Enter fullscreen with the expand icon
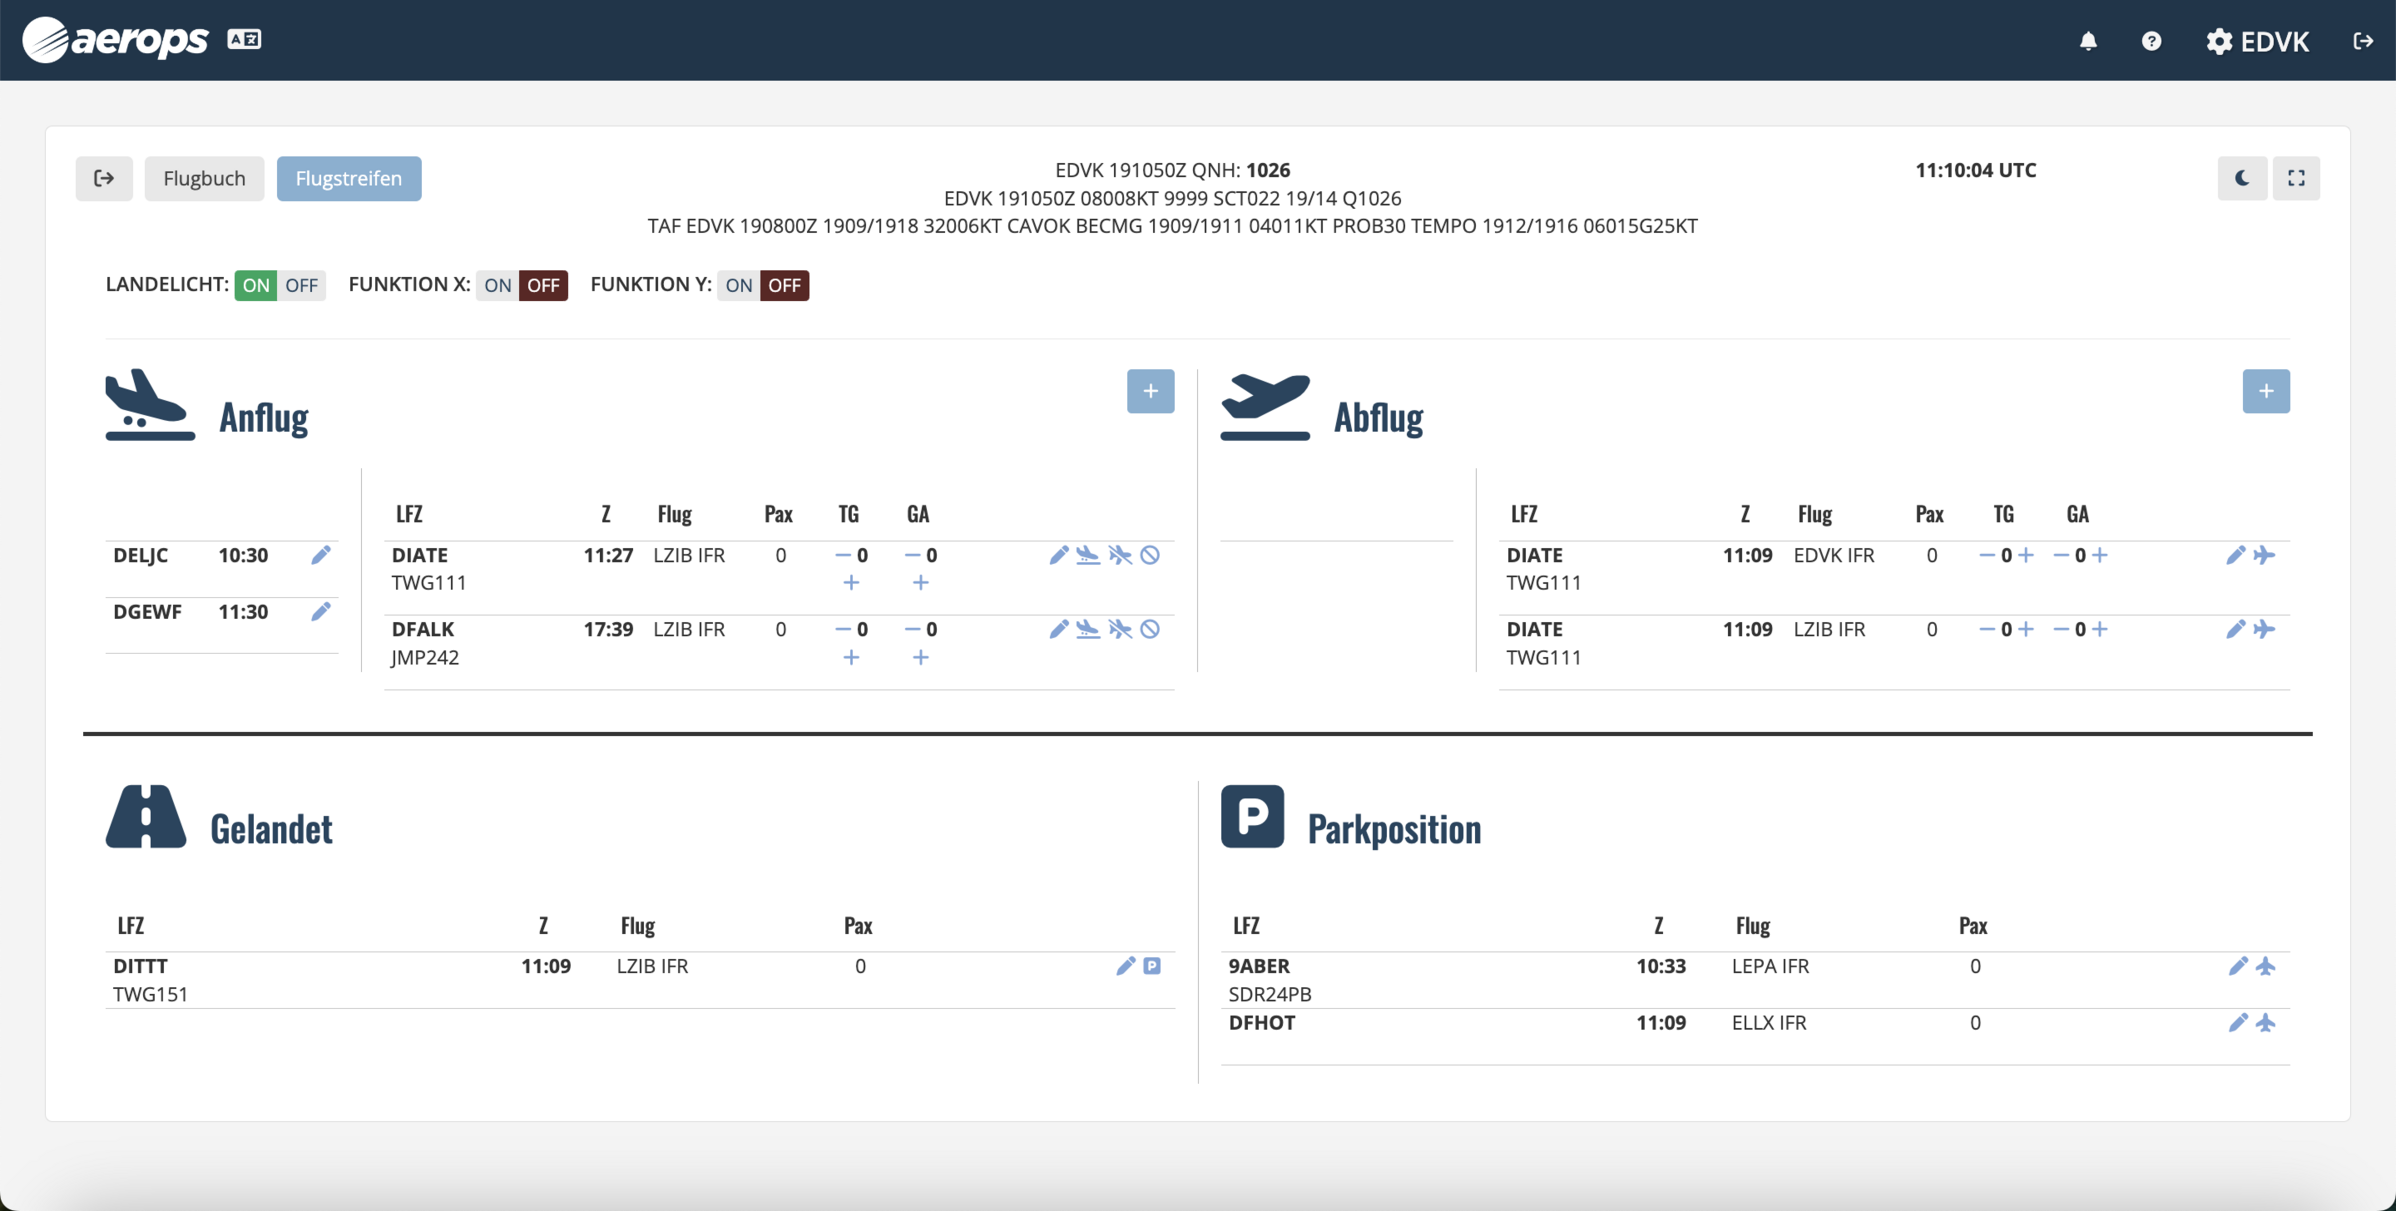2396x1211 pixels. point(2296,178)
